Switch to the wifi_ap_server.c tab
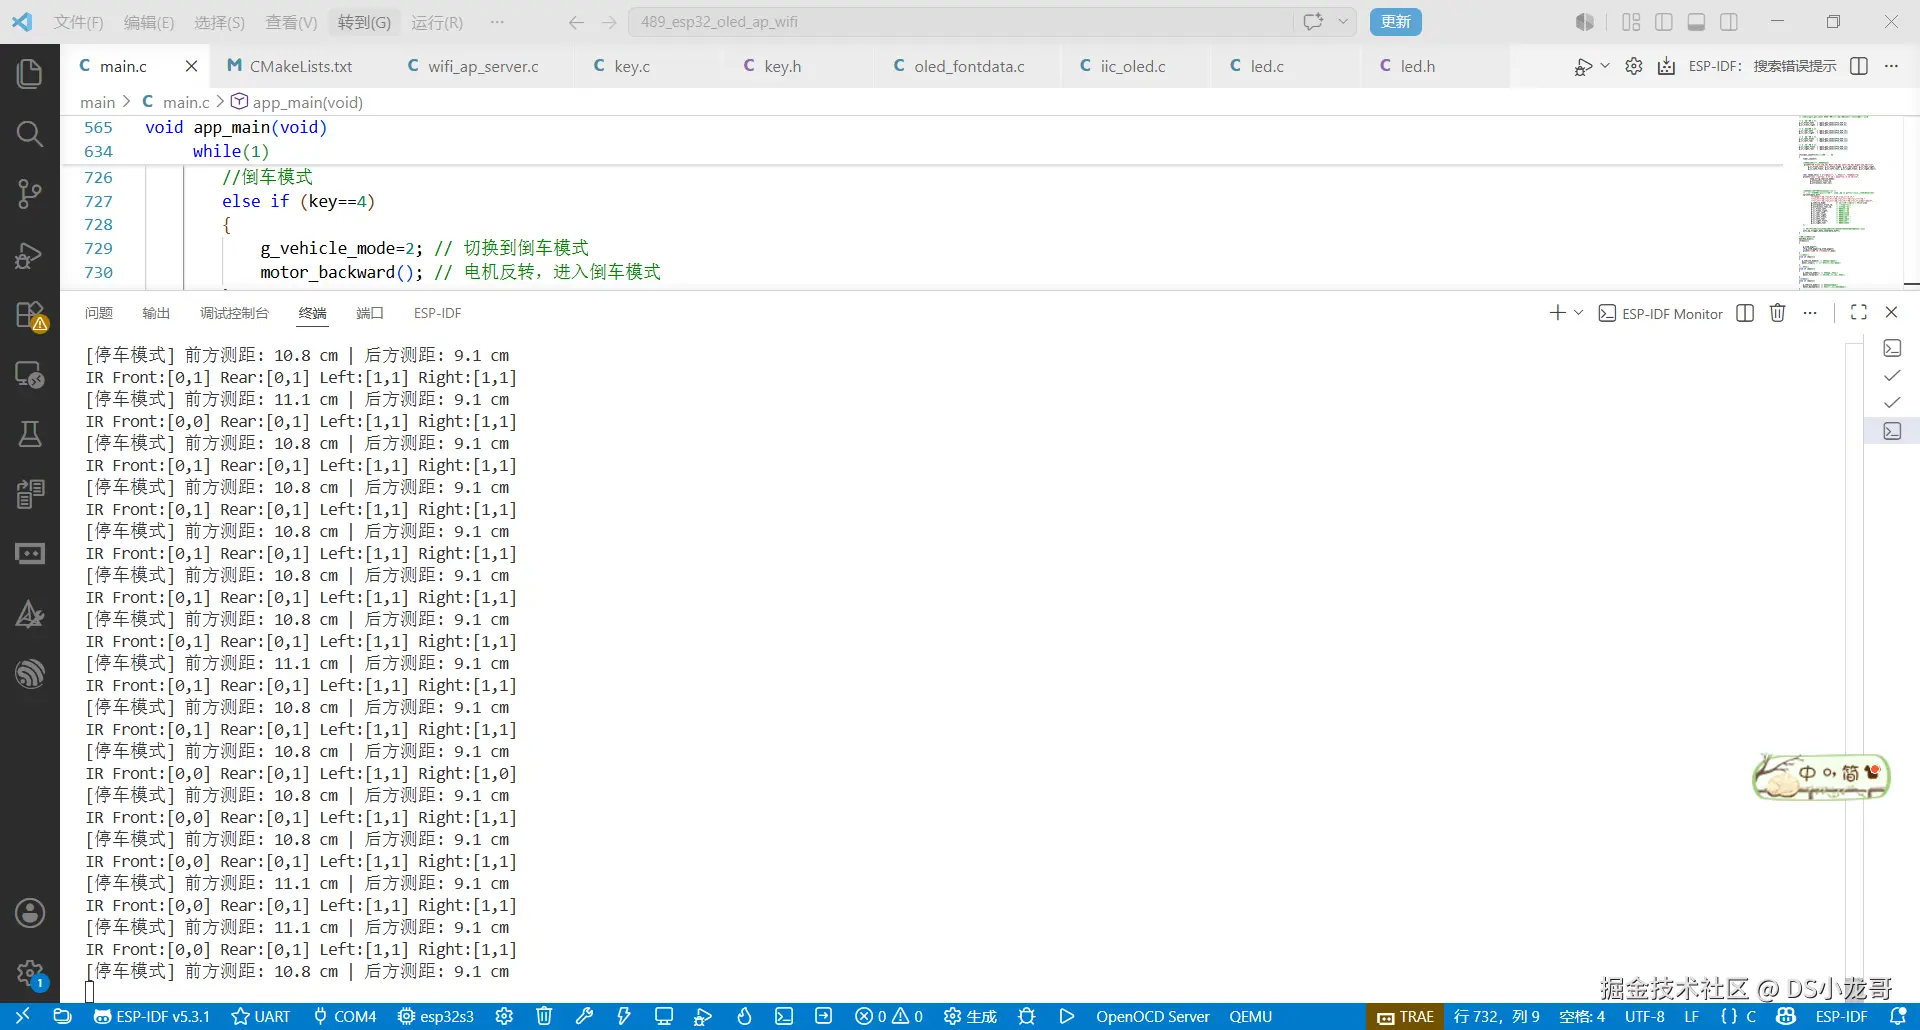This screenshot has width=1920, height=1030. [x=483, y=66]
